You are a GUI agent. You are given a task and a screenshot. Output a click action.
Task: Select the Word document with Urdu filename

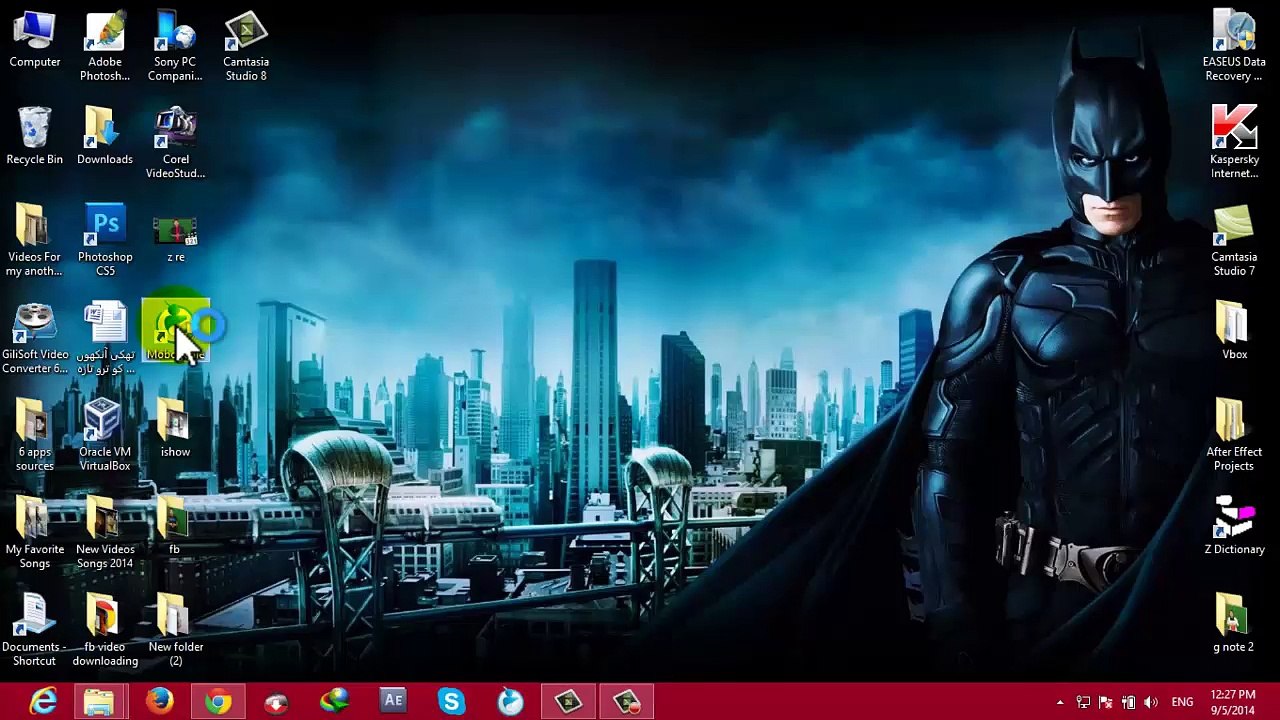tap(105, 339)
